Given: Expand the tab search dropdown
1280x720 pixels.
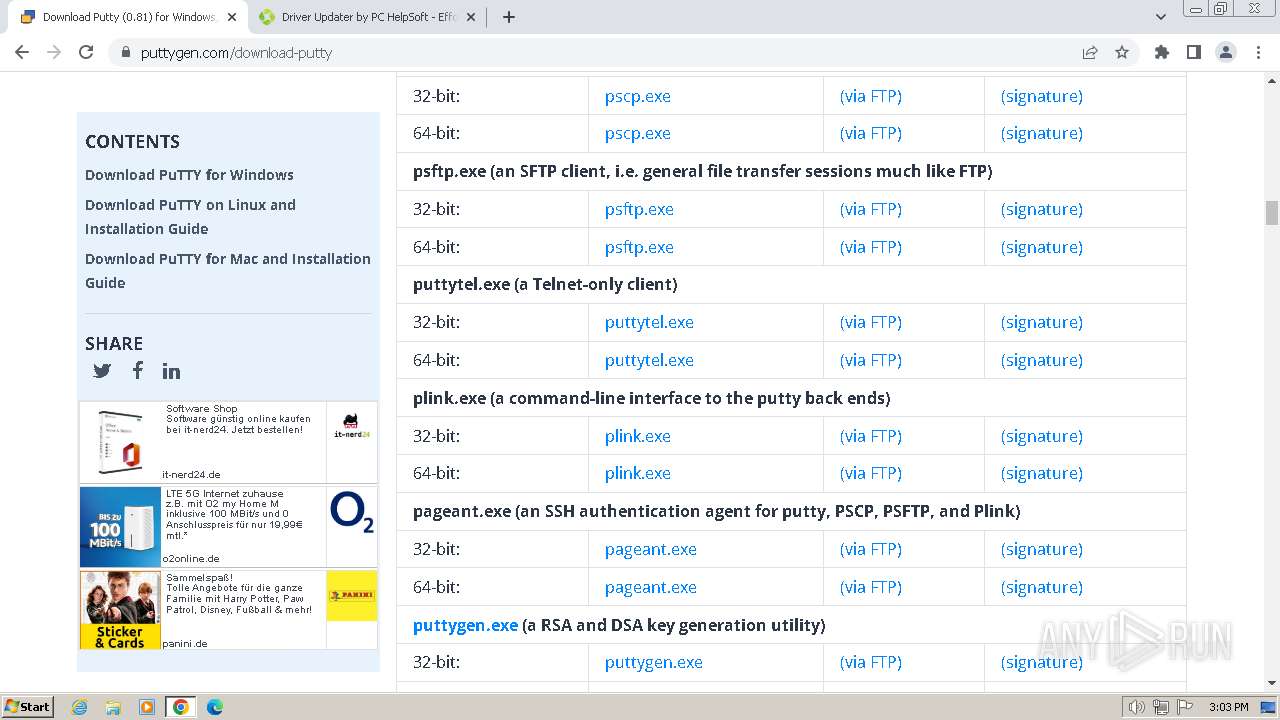Looking at the screenshot, I should click(x=1161, y=17).
